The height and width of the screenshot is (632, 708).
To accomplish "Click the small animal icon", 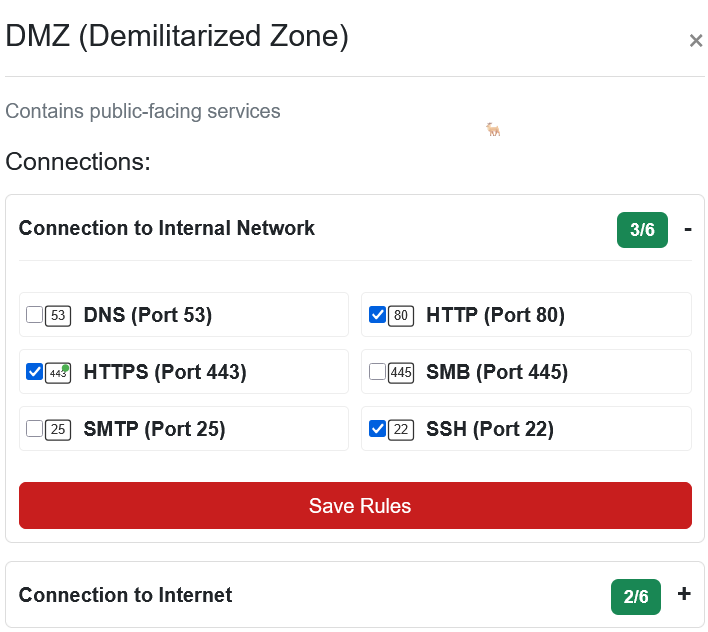I will pyautogui.click(x=493, y=129).
